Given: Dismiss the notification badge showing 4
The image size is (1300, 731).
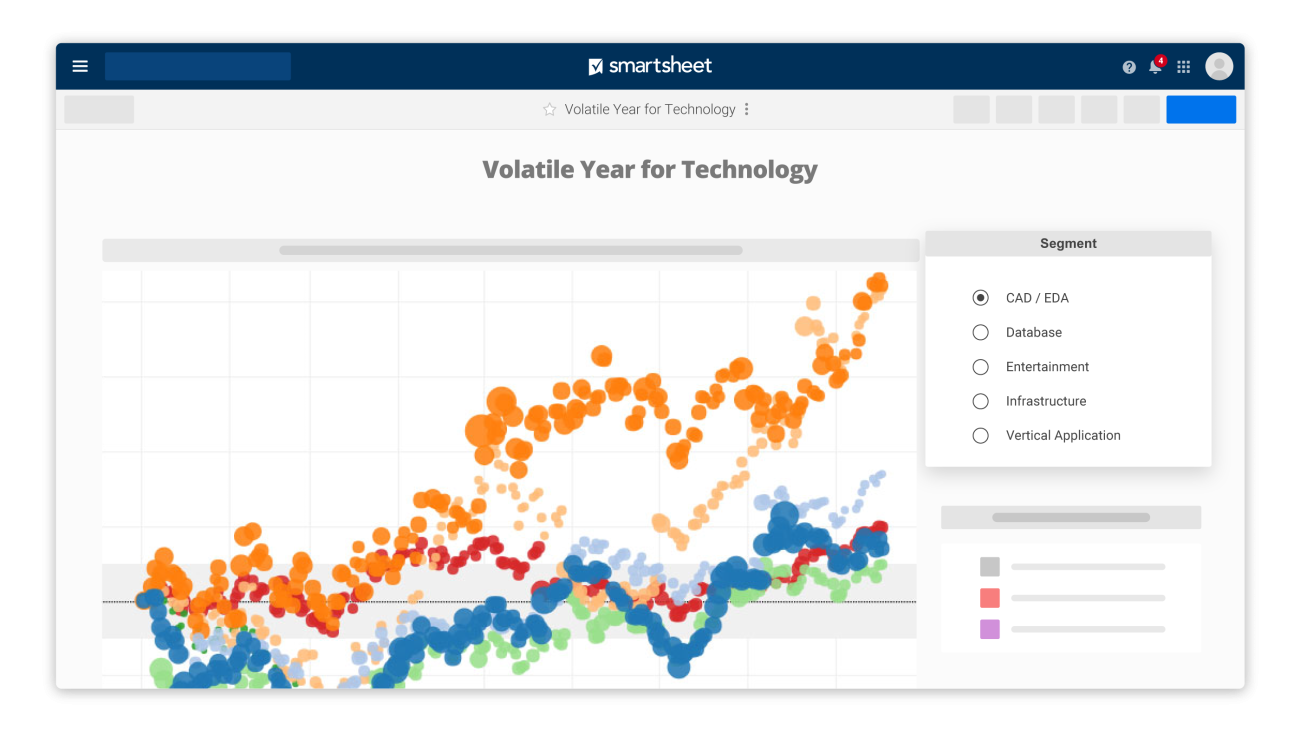Looking at the screenshot, I should 1161,59.
